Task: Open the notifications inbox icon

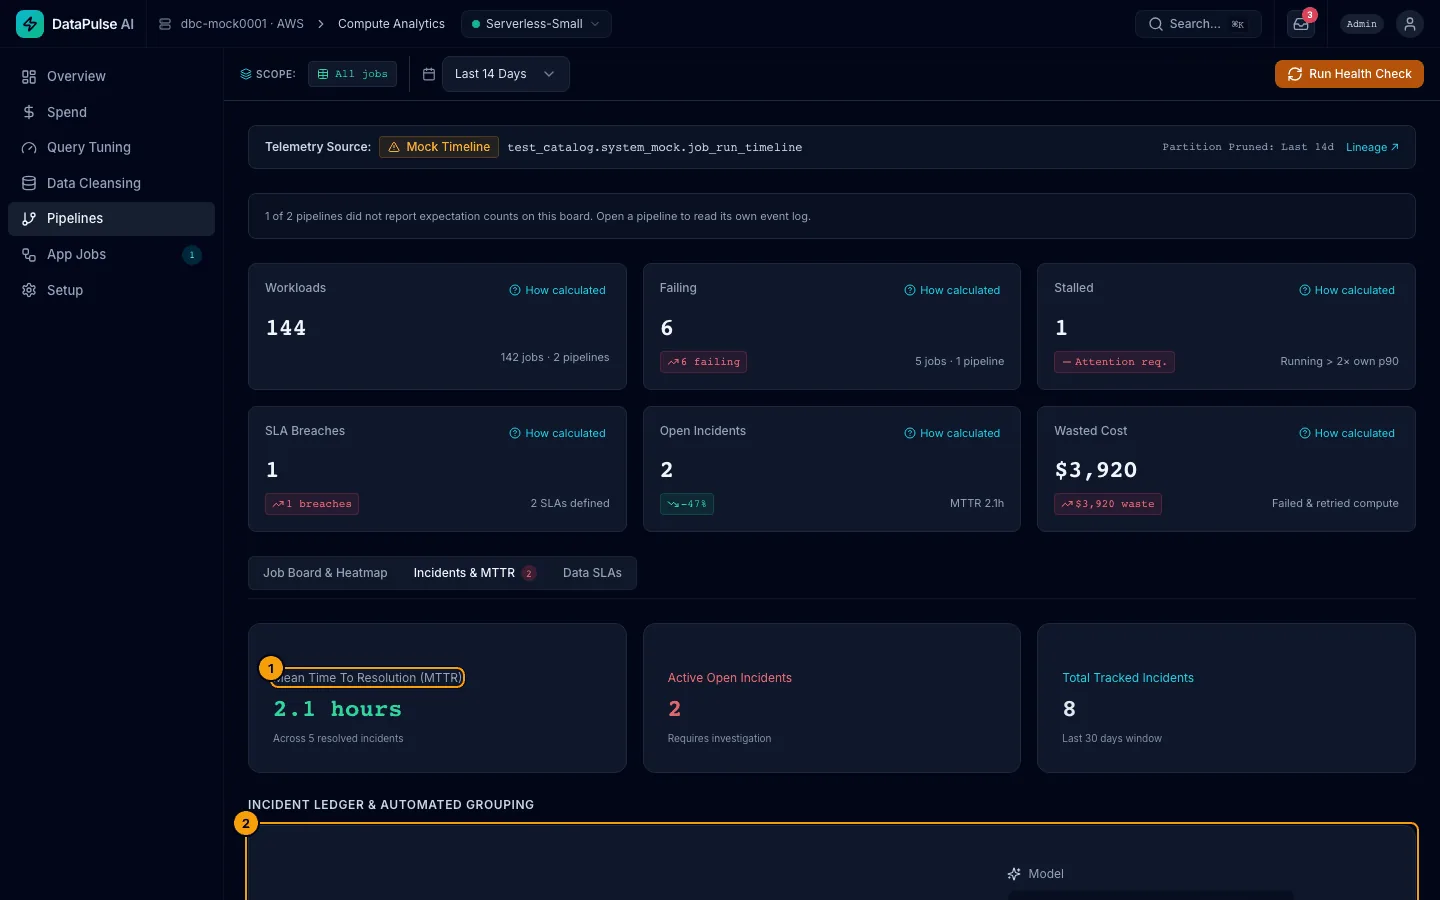Action: click(x=1301, y=24)
